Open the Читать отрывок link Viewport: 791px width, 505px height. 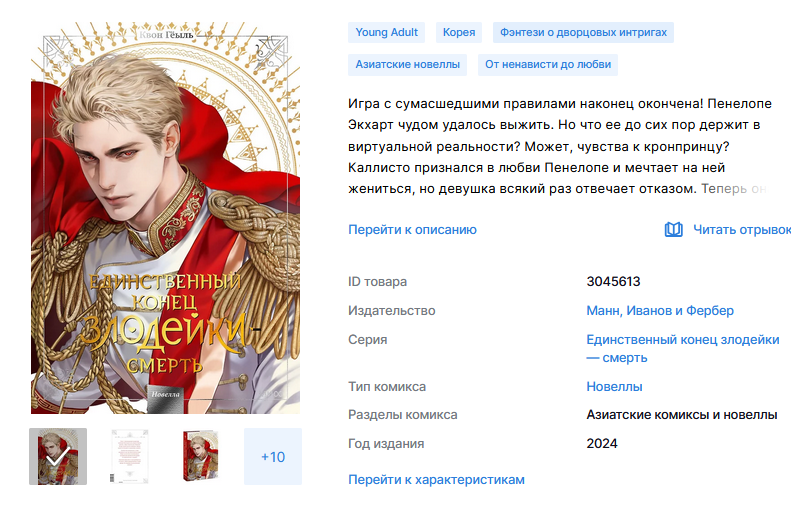coord(742,230)
